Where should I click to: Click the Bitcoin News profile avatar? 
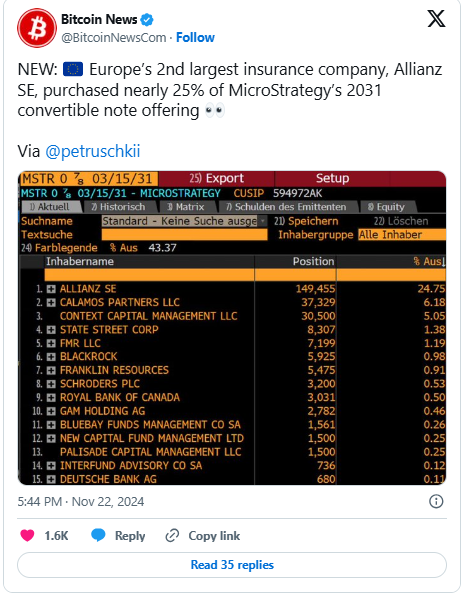tap(37, 28)
